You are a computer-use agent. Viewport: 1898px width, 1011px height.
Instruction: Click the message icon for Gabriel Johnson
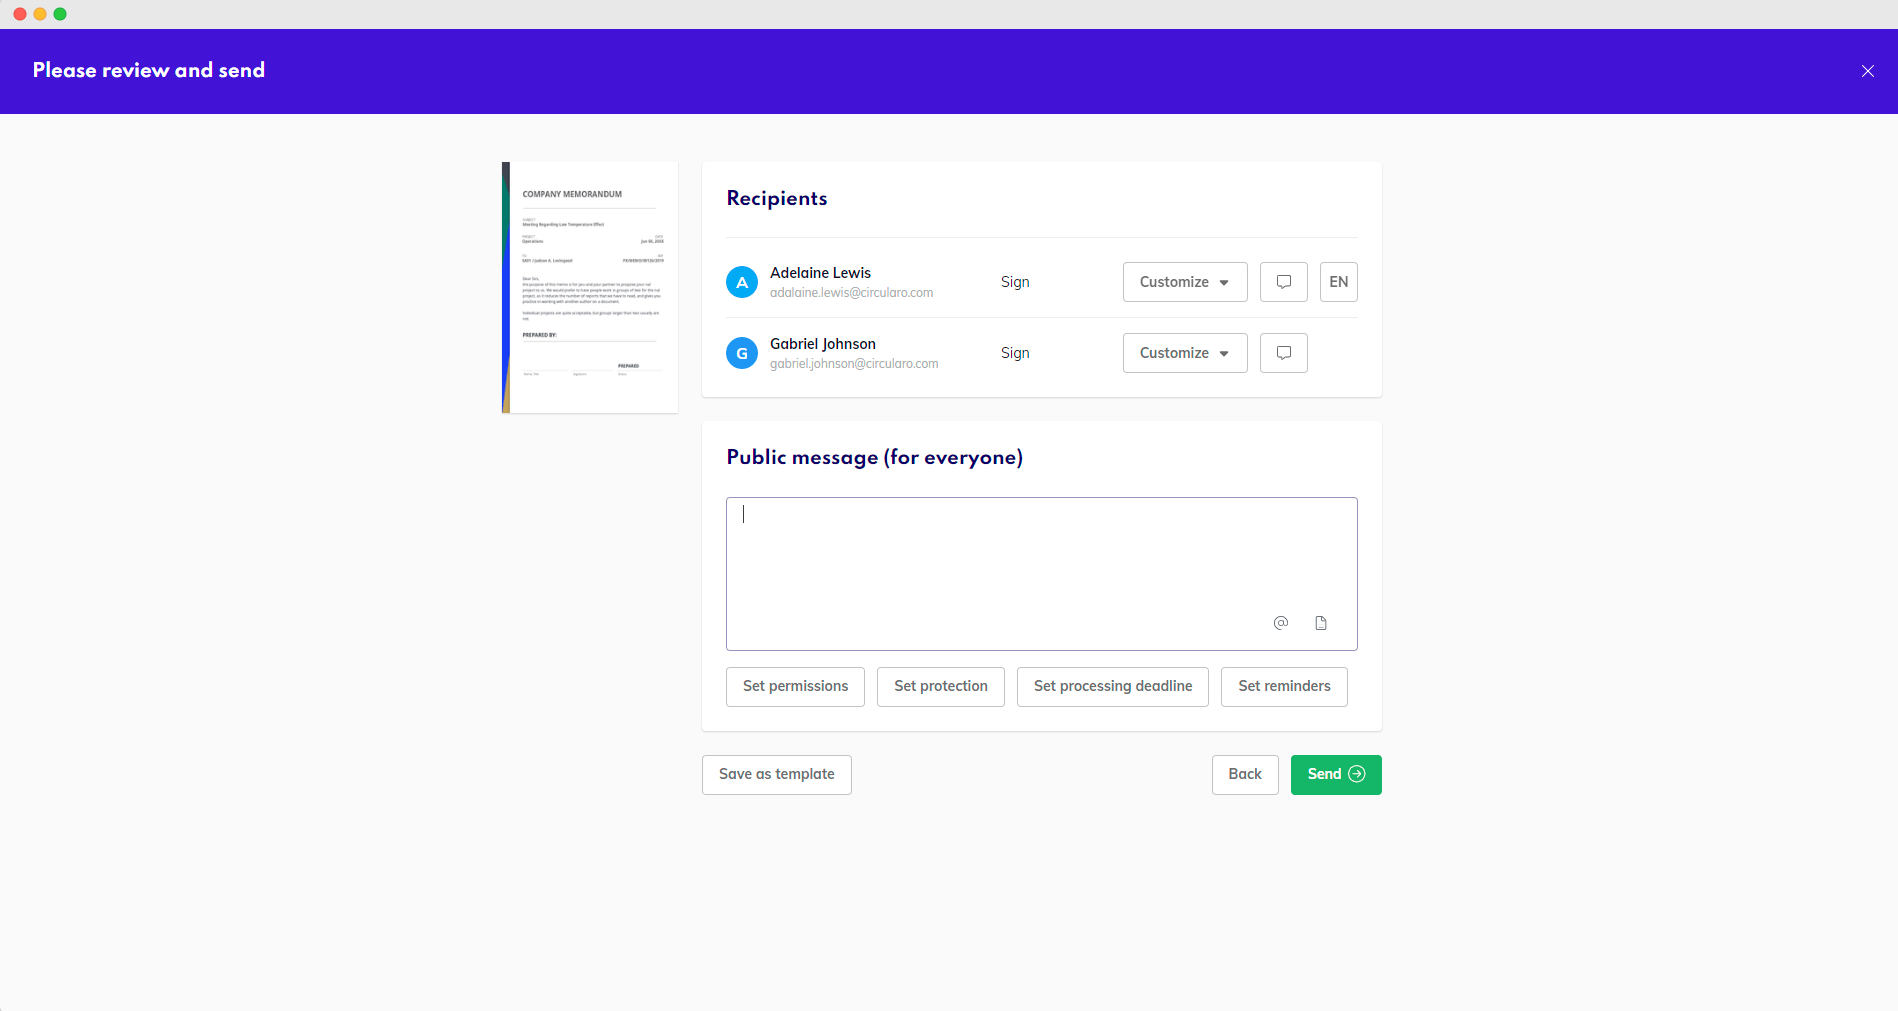click(1283, 353)
